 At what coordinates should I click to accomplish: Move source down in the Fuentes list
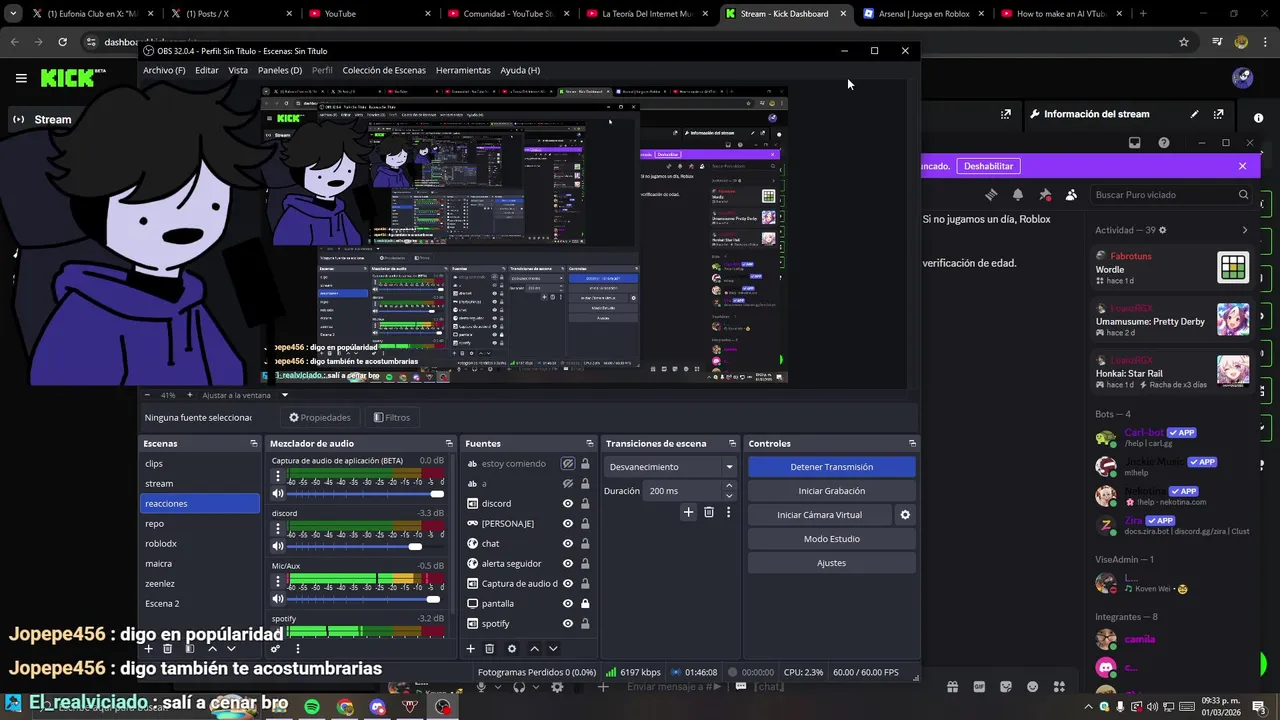click(553, 649)
